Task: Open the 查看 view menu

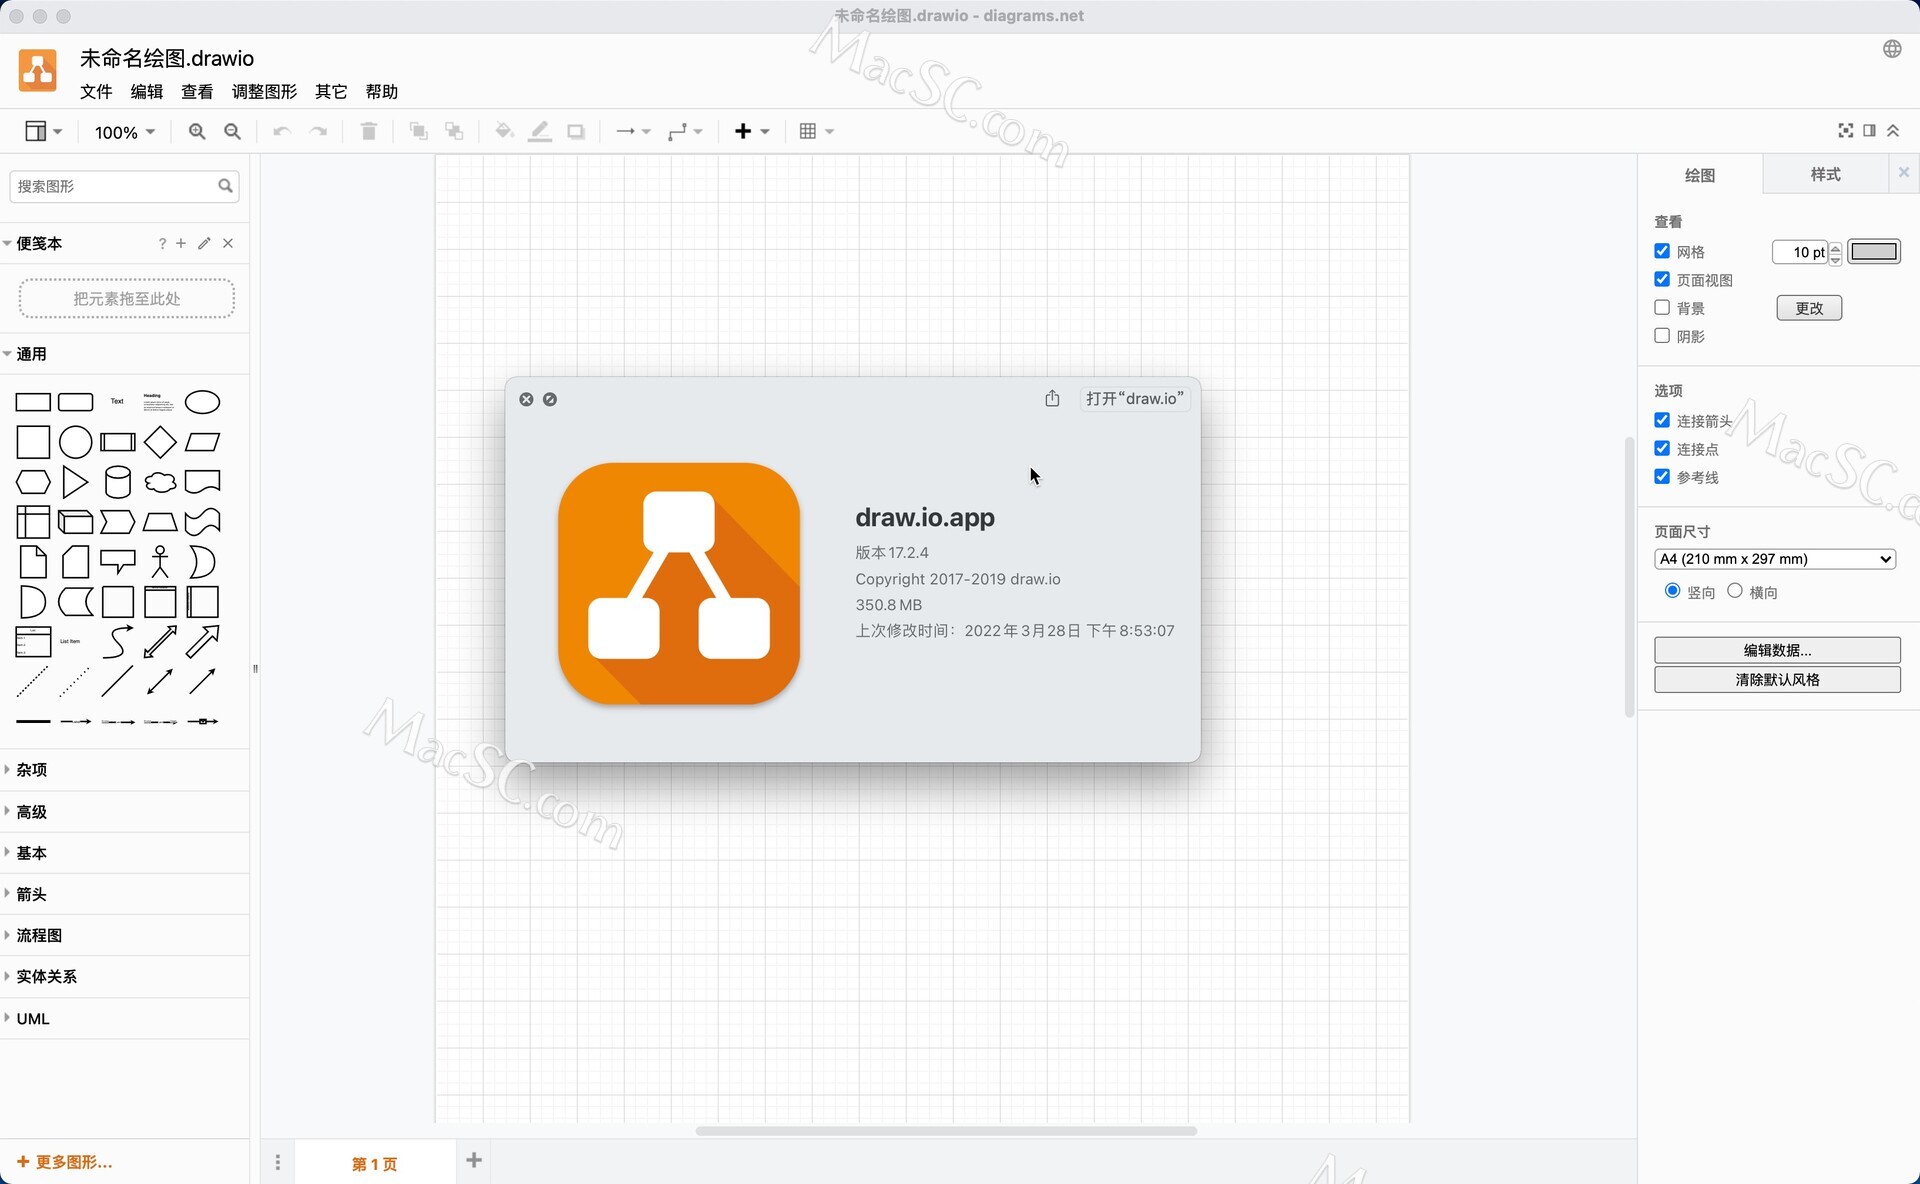Action: [x=197, y=91]
